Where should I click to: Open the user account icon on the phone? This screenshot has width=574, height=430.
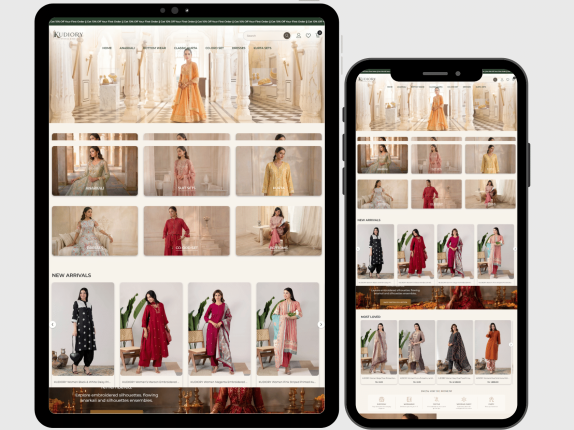(x=502, y=79)
